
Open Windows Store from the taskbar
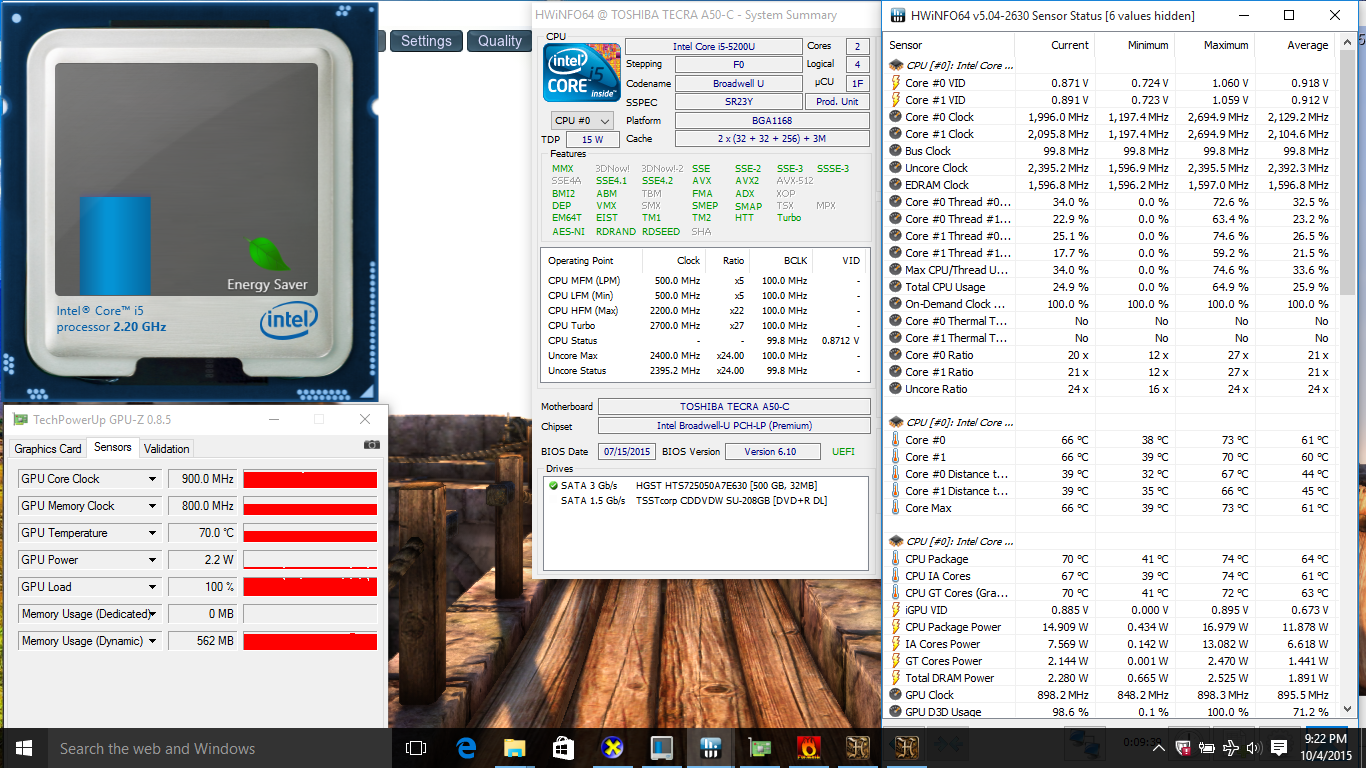coord(563,748)
